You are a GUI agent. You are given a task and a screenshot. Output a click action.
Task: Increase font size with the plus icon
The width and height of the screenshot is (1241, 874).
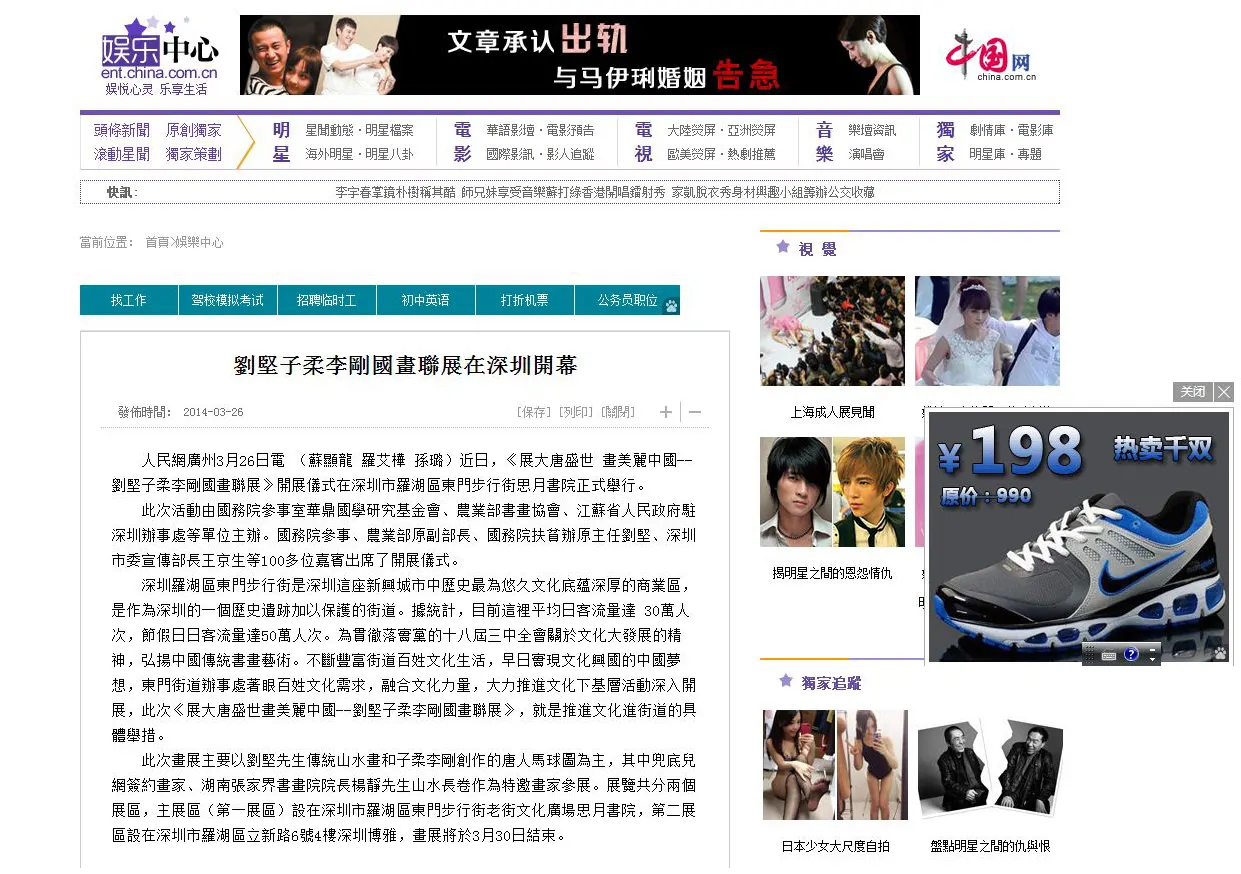pos(666,412)
